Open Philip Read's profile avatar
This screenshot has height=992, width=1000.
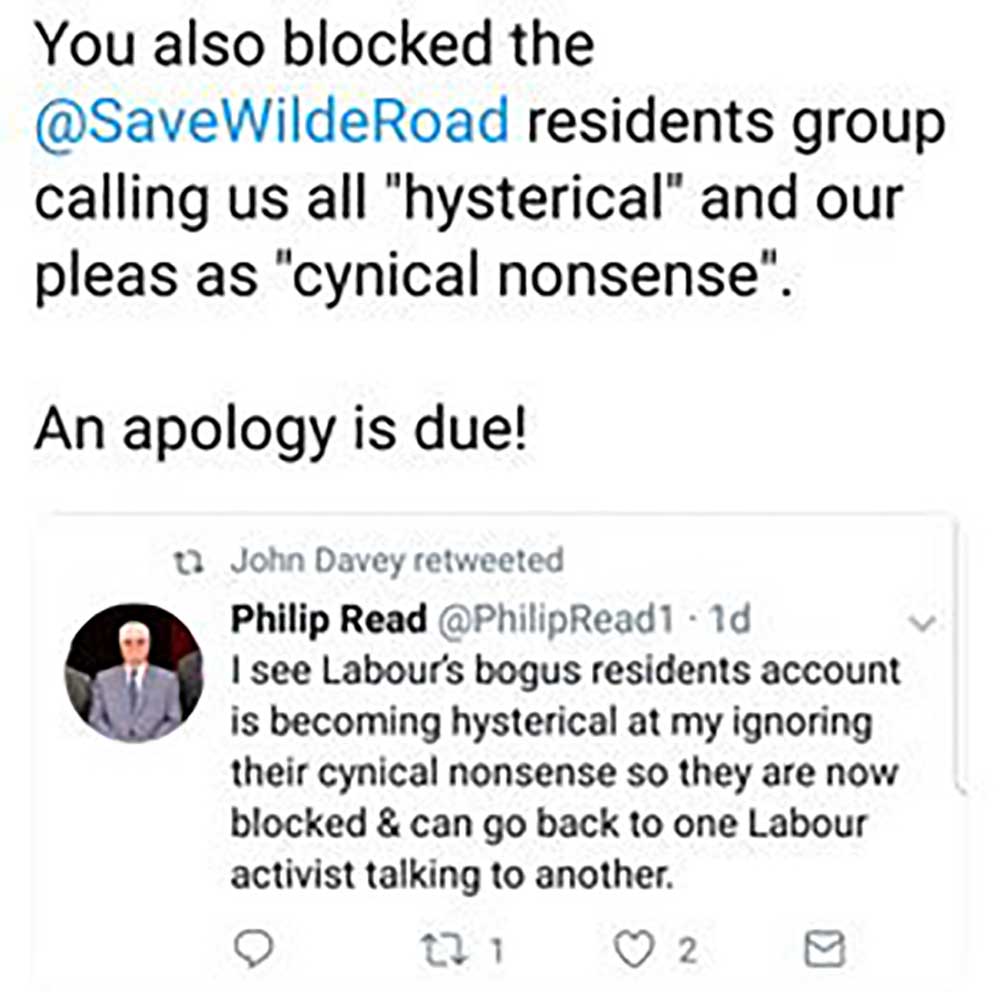point(134,673)
